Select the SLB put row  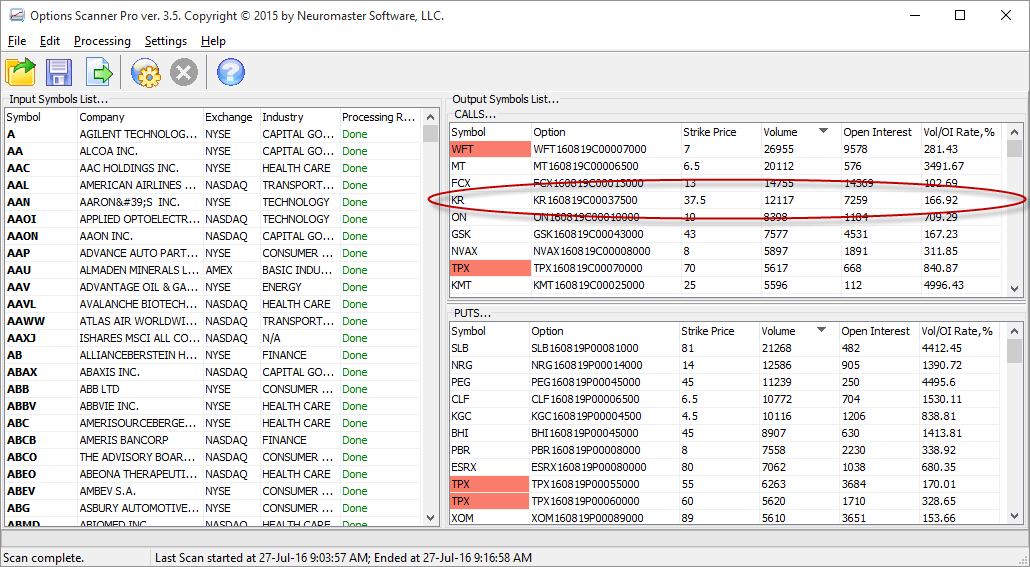[x=727, y=348]
